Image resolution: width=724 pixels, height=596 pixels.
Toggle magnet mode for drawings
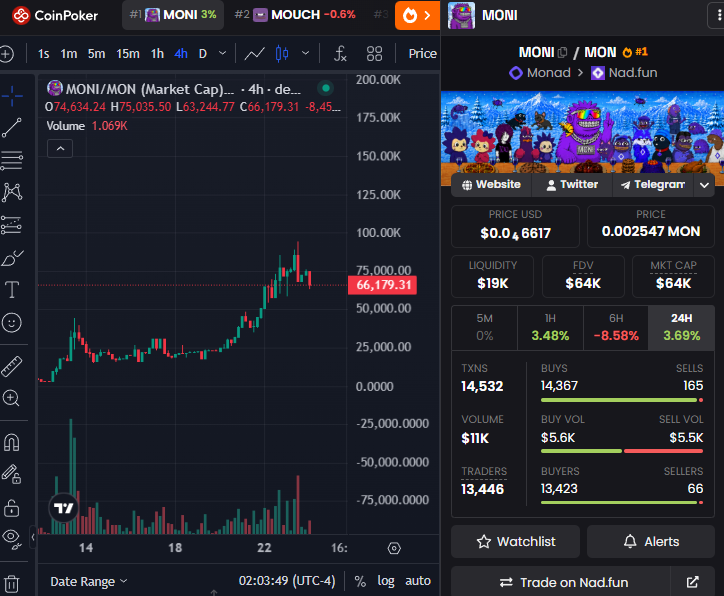click(12, 442)
